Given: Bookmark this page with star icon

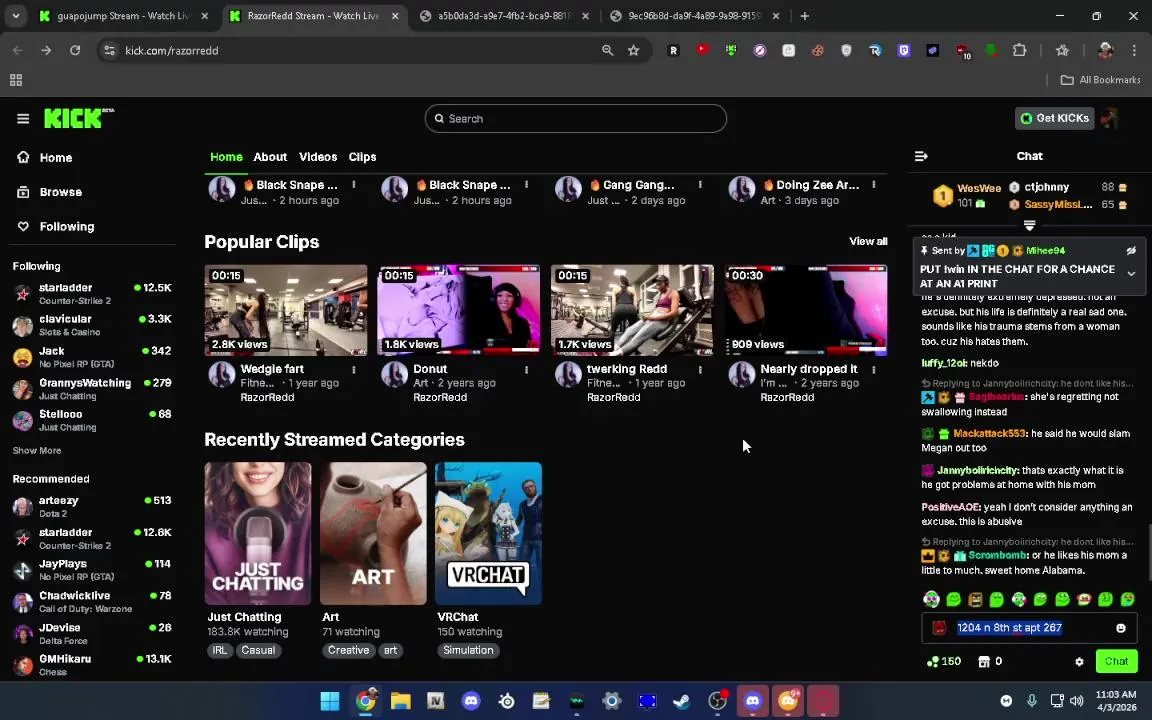Looking at the screenshot, I should [633, 50].
